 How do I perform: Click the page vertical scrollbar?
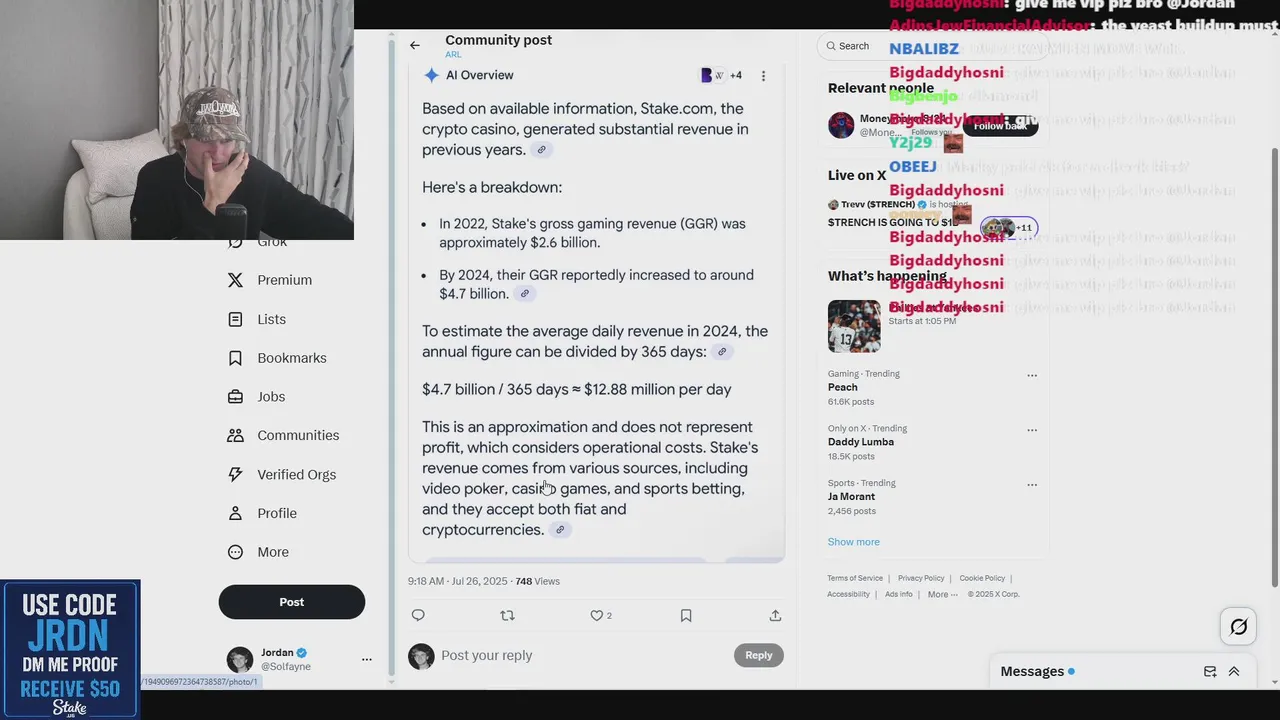click(1274, 365)
